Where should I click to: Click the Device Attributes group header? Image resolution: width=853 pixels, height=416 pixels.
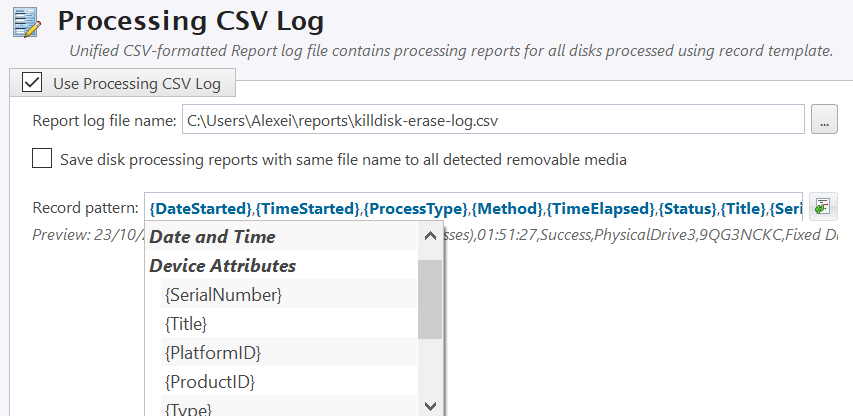[x=222, y=266]
